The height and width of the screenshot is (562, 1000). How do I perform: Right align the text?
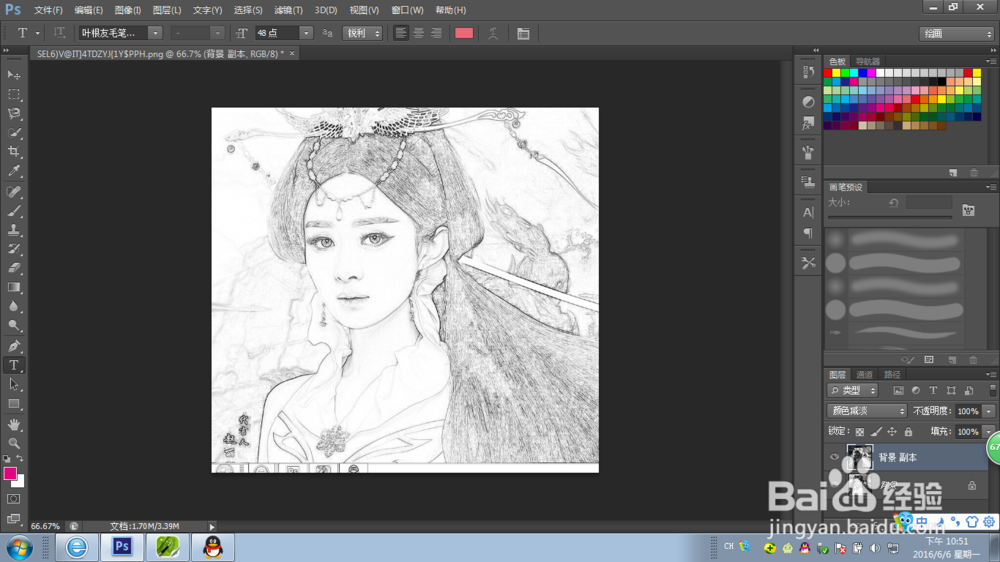pyautogui.click(x=436, y=33)
